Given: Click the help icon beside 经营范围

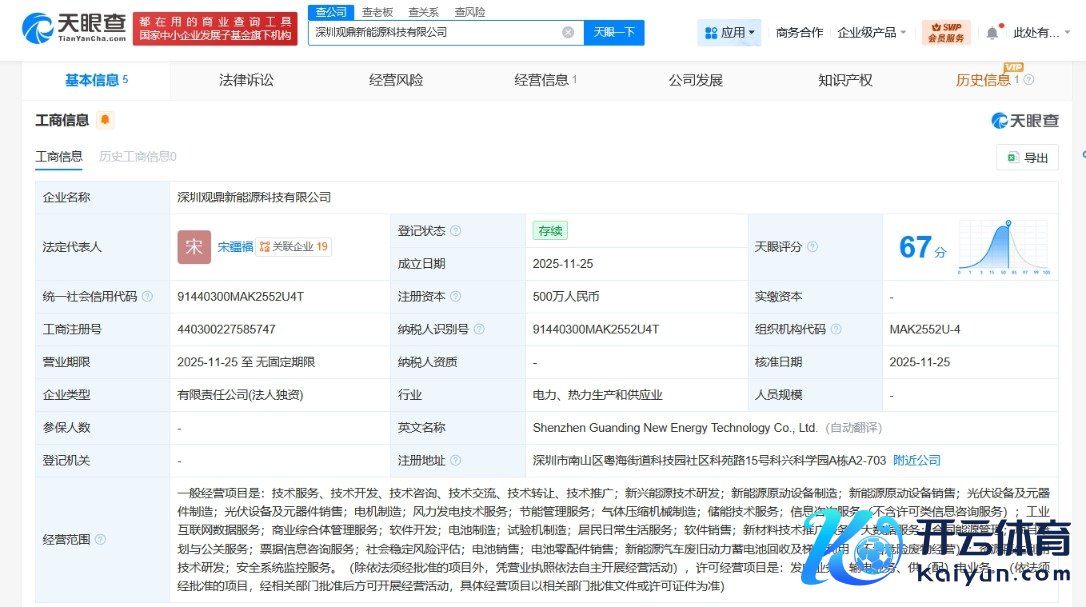Looking at the screenshot, I should point(100,539).
